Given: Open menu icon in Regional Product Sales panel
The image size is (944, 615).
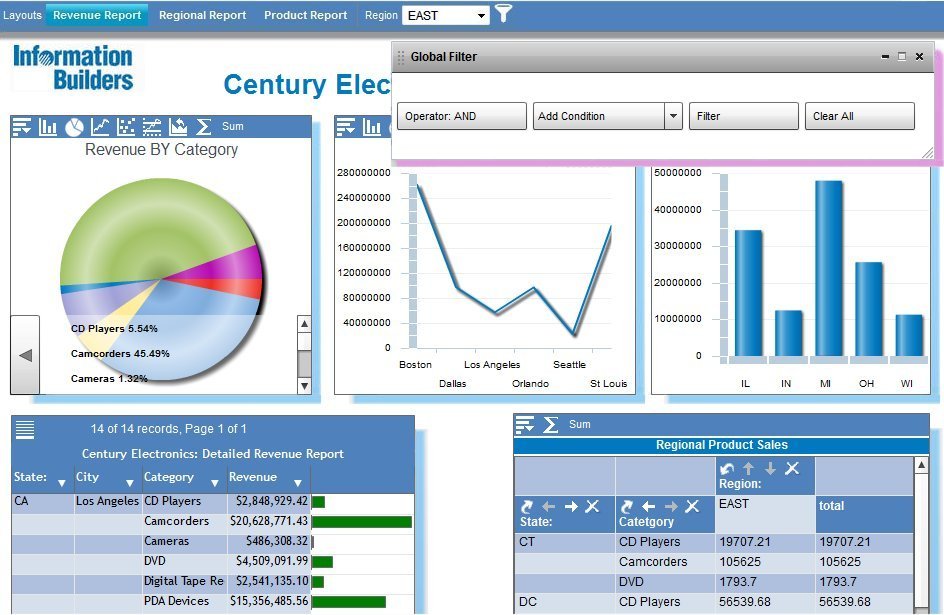Looking at the screenshot, I should point(525,425).
